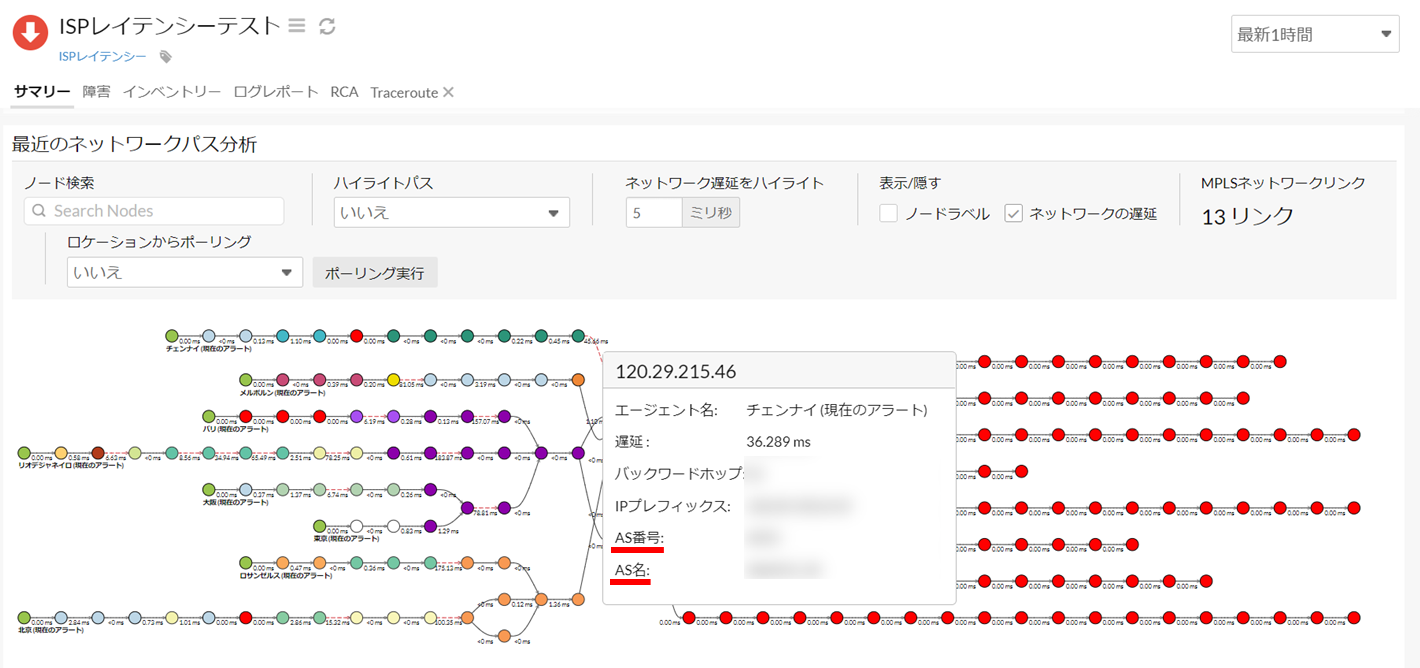The height and width of the screenshot is (668, 1420).
Task: Click the green メルボルン source node
Action: [x=246, y=380]
